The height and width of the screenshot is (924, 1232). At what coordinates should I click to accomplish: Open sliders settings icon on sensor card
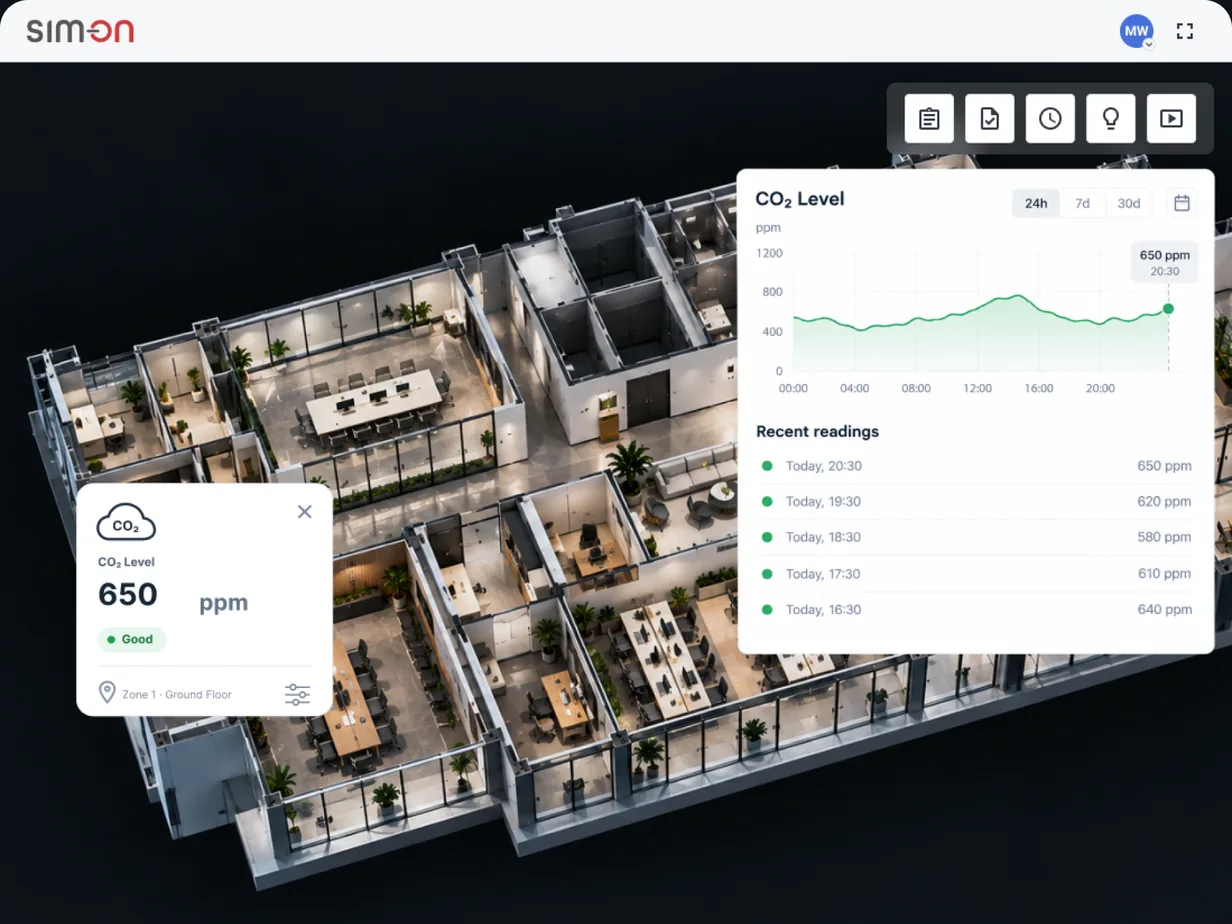(x=297, y=695)
